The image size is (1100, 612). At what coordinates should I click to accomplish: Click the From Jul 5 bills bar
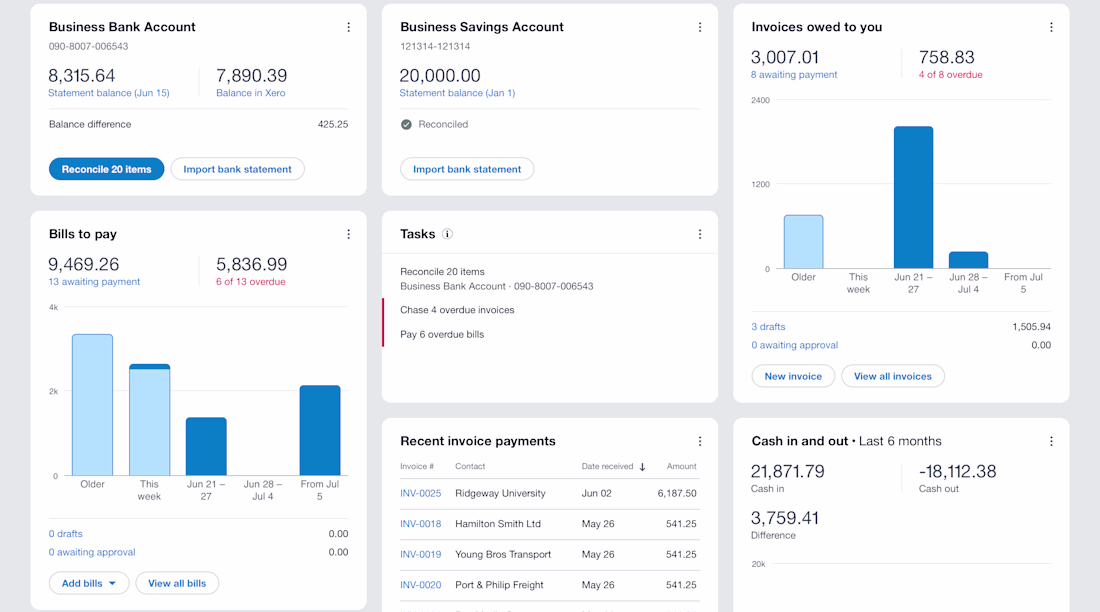[x=320, y=430]
